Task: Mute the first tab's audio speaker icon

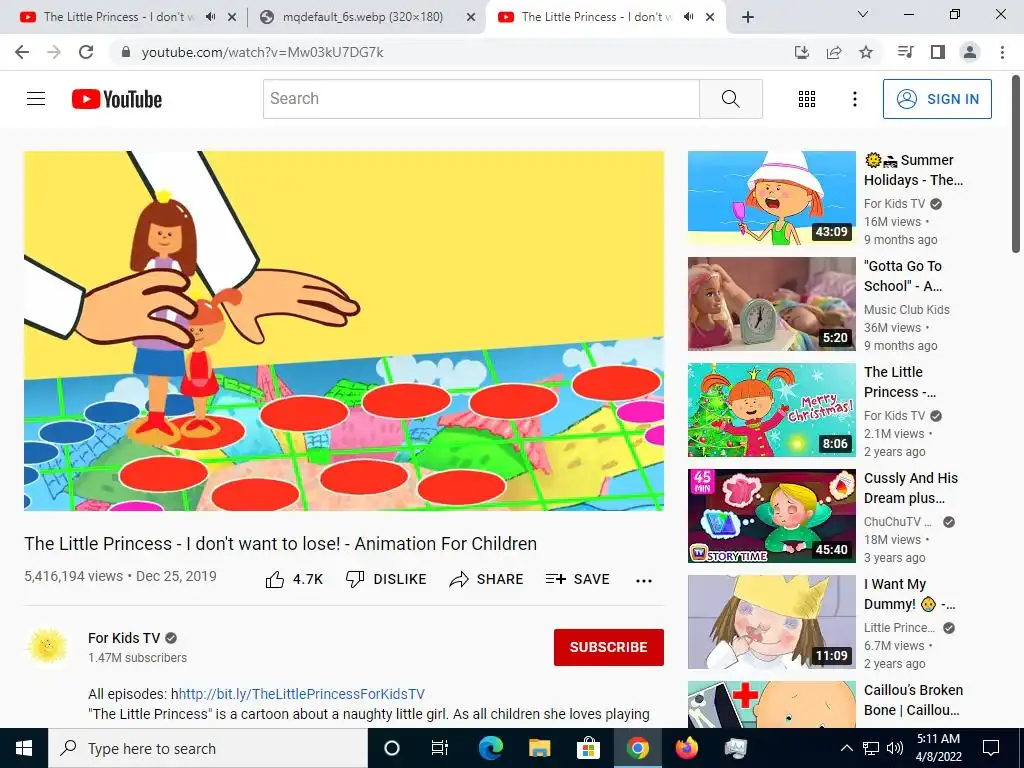Action: pyautogui.click(x=210, y=17)
